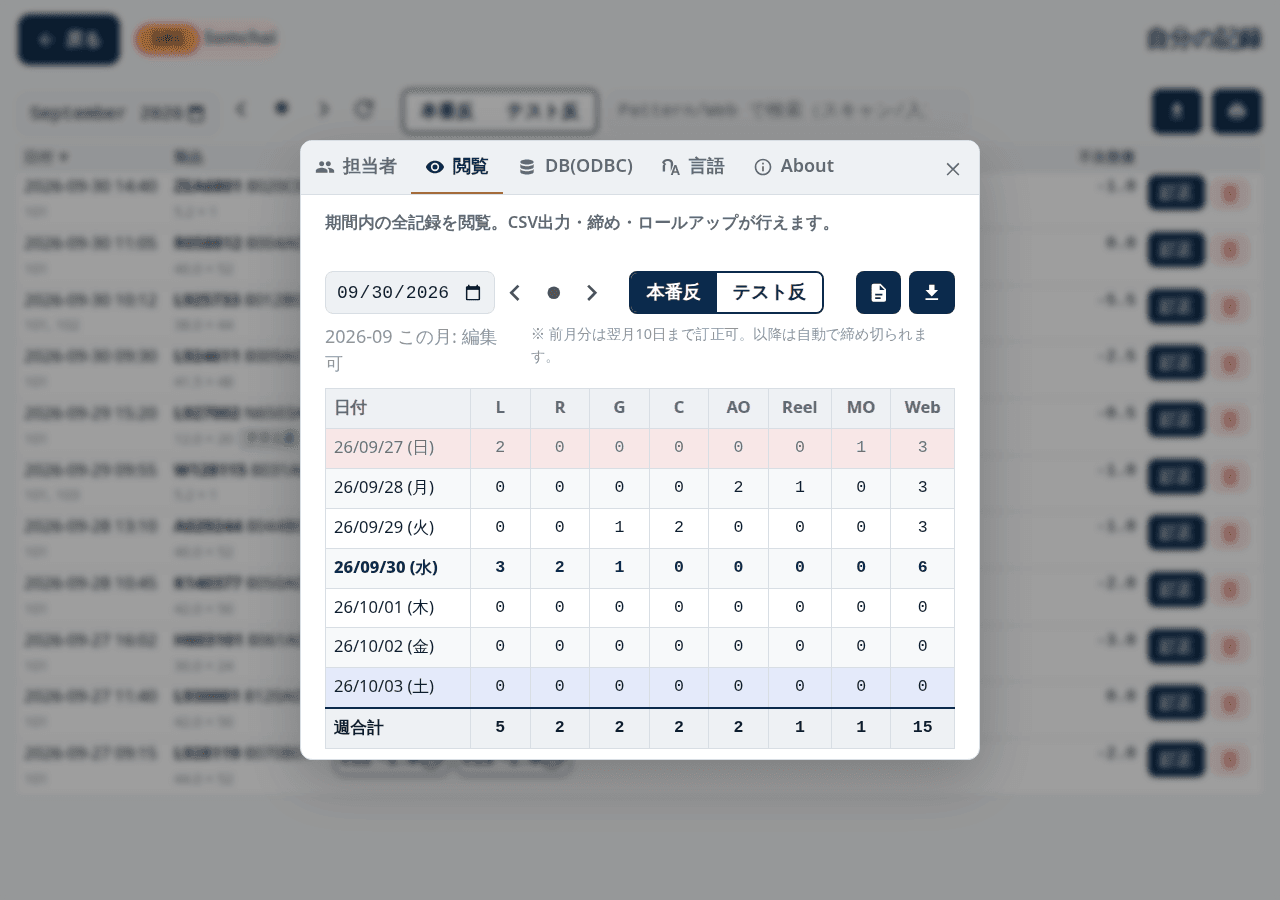Go to next week chevron in dialog
This screenshot has width=1280, height=900.
coord(592,292)
